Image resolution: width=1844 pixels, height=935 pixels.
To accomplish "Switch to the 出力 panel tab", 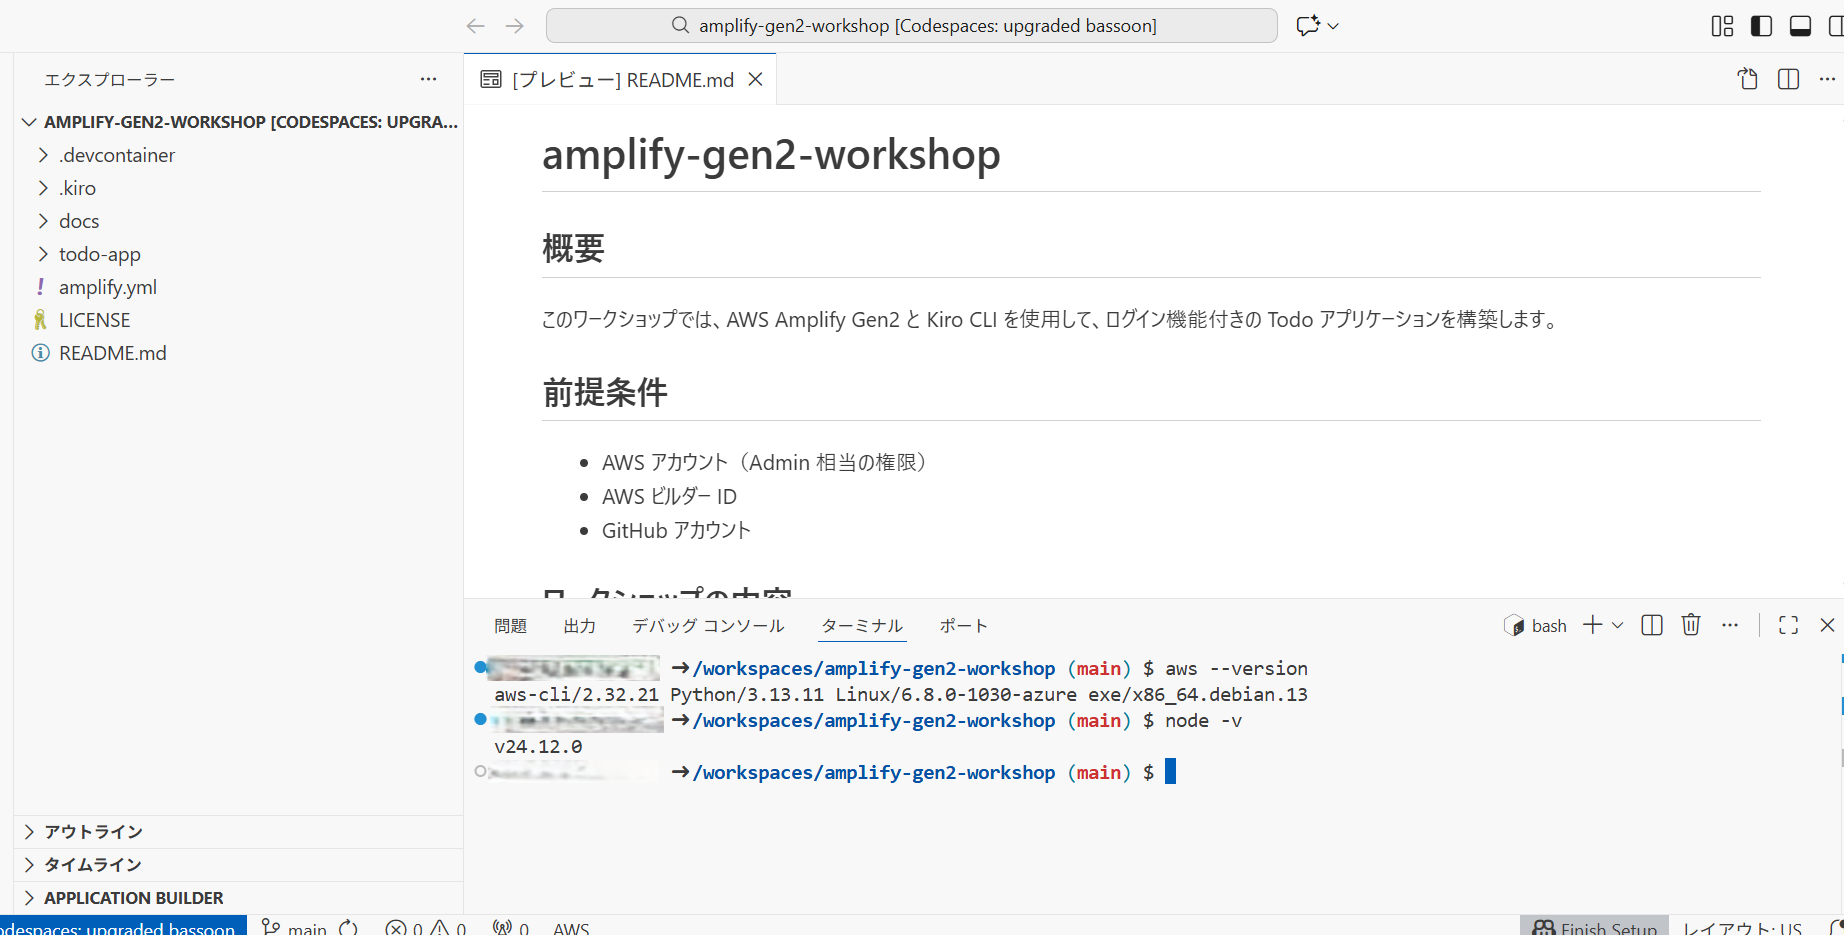I will click(x=579, y=626).
